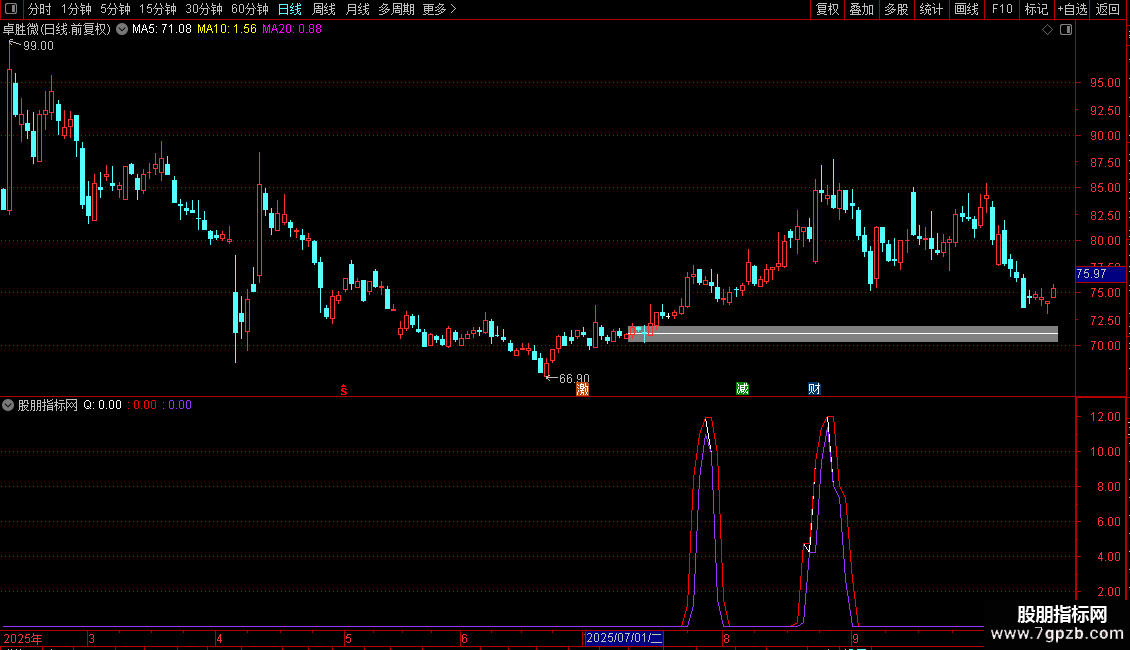1130x650 pixels.
Task: Switch to 月线 monthly chart
Action: (357, 9)
